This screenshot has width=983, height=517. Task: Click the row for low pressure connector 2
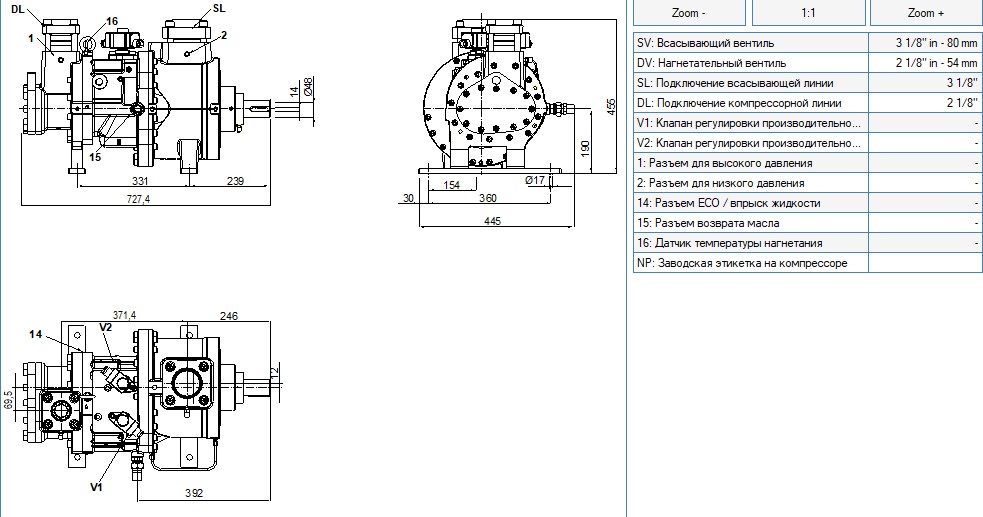pyautogui.click(x=807, y=184)
